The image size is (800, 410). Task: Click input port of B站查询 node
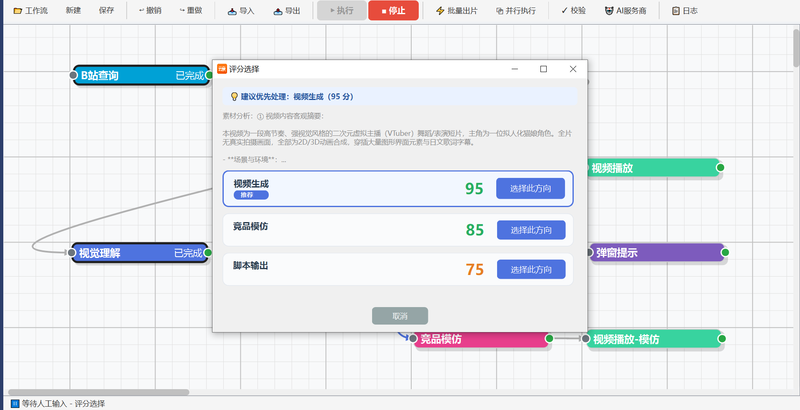tap(73, 75)
